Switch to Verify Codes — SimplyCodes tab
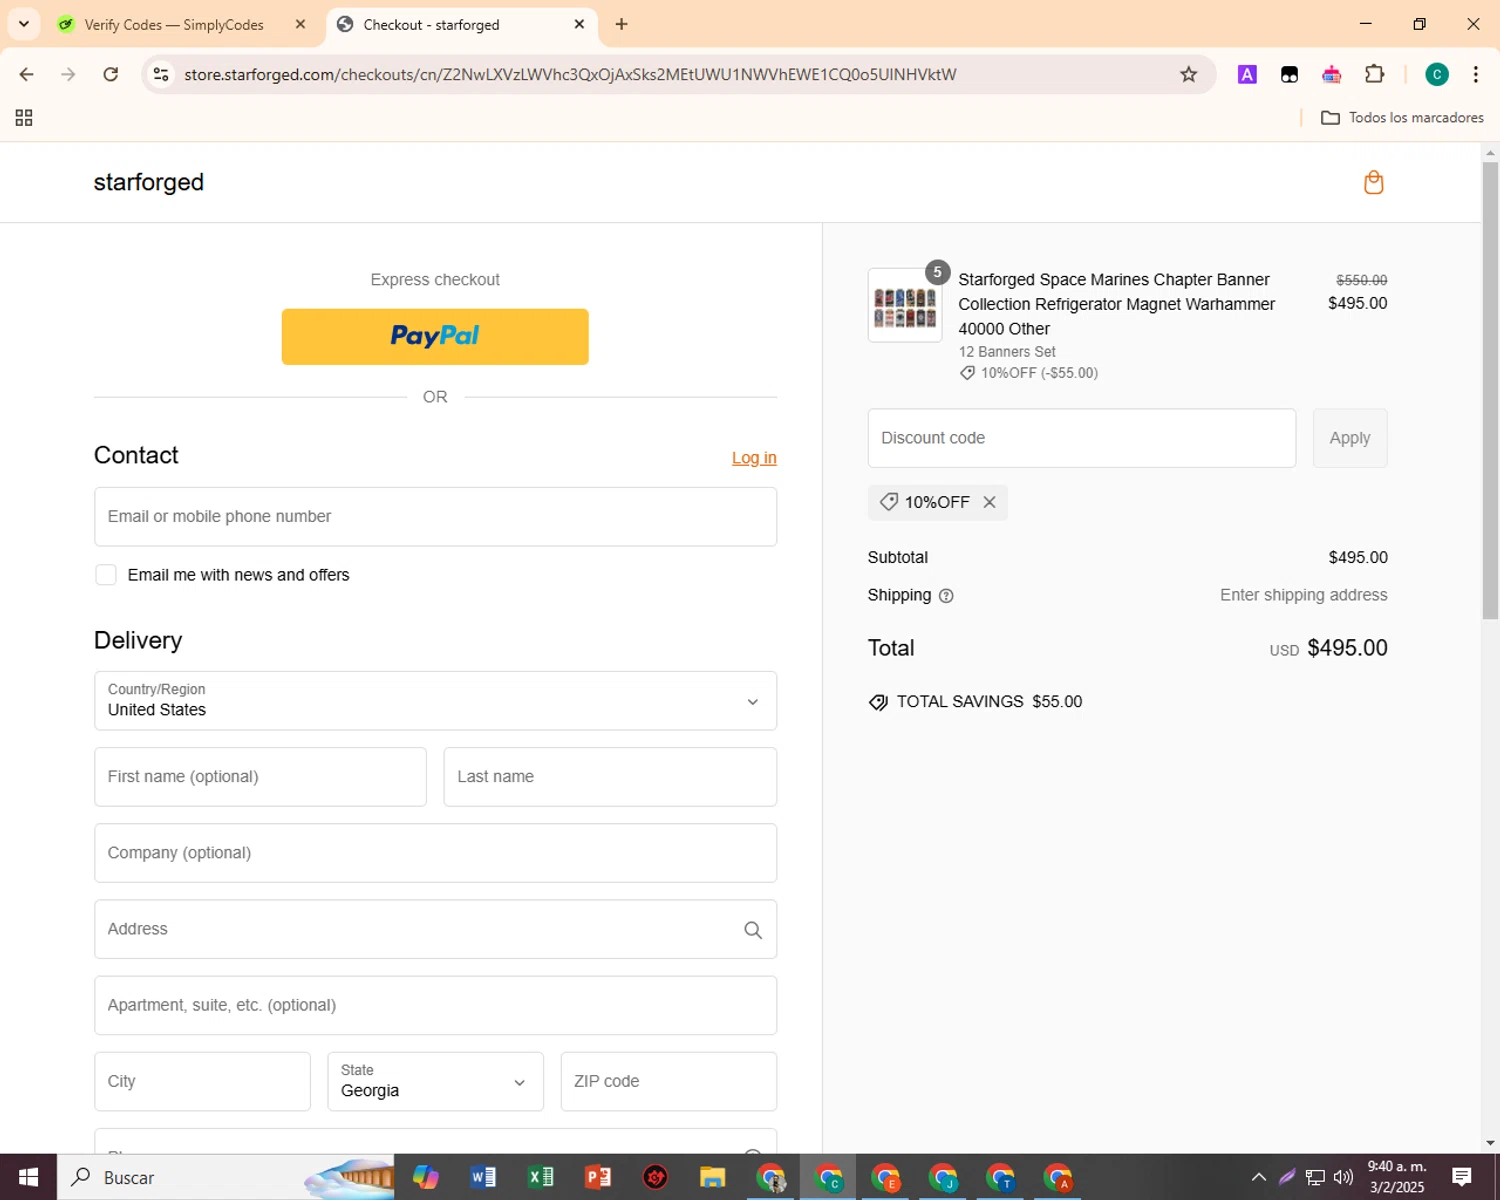Image resolution: width=1500 pixels, height=1200 pixels. coord(182,24)
